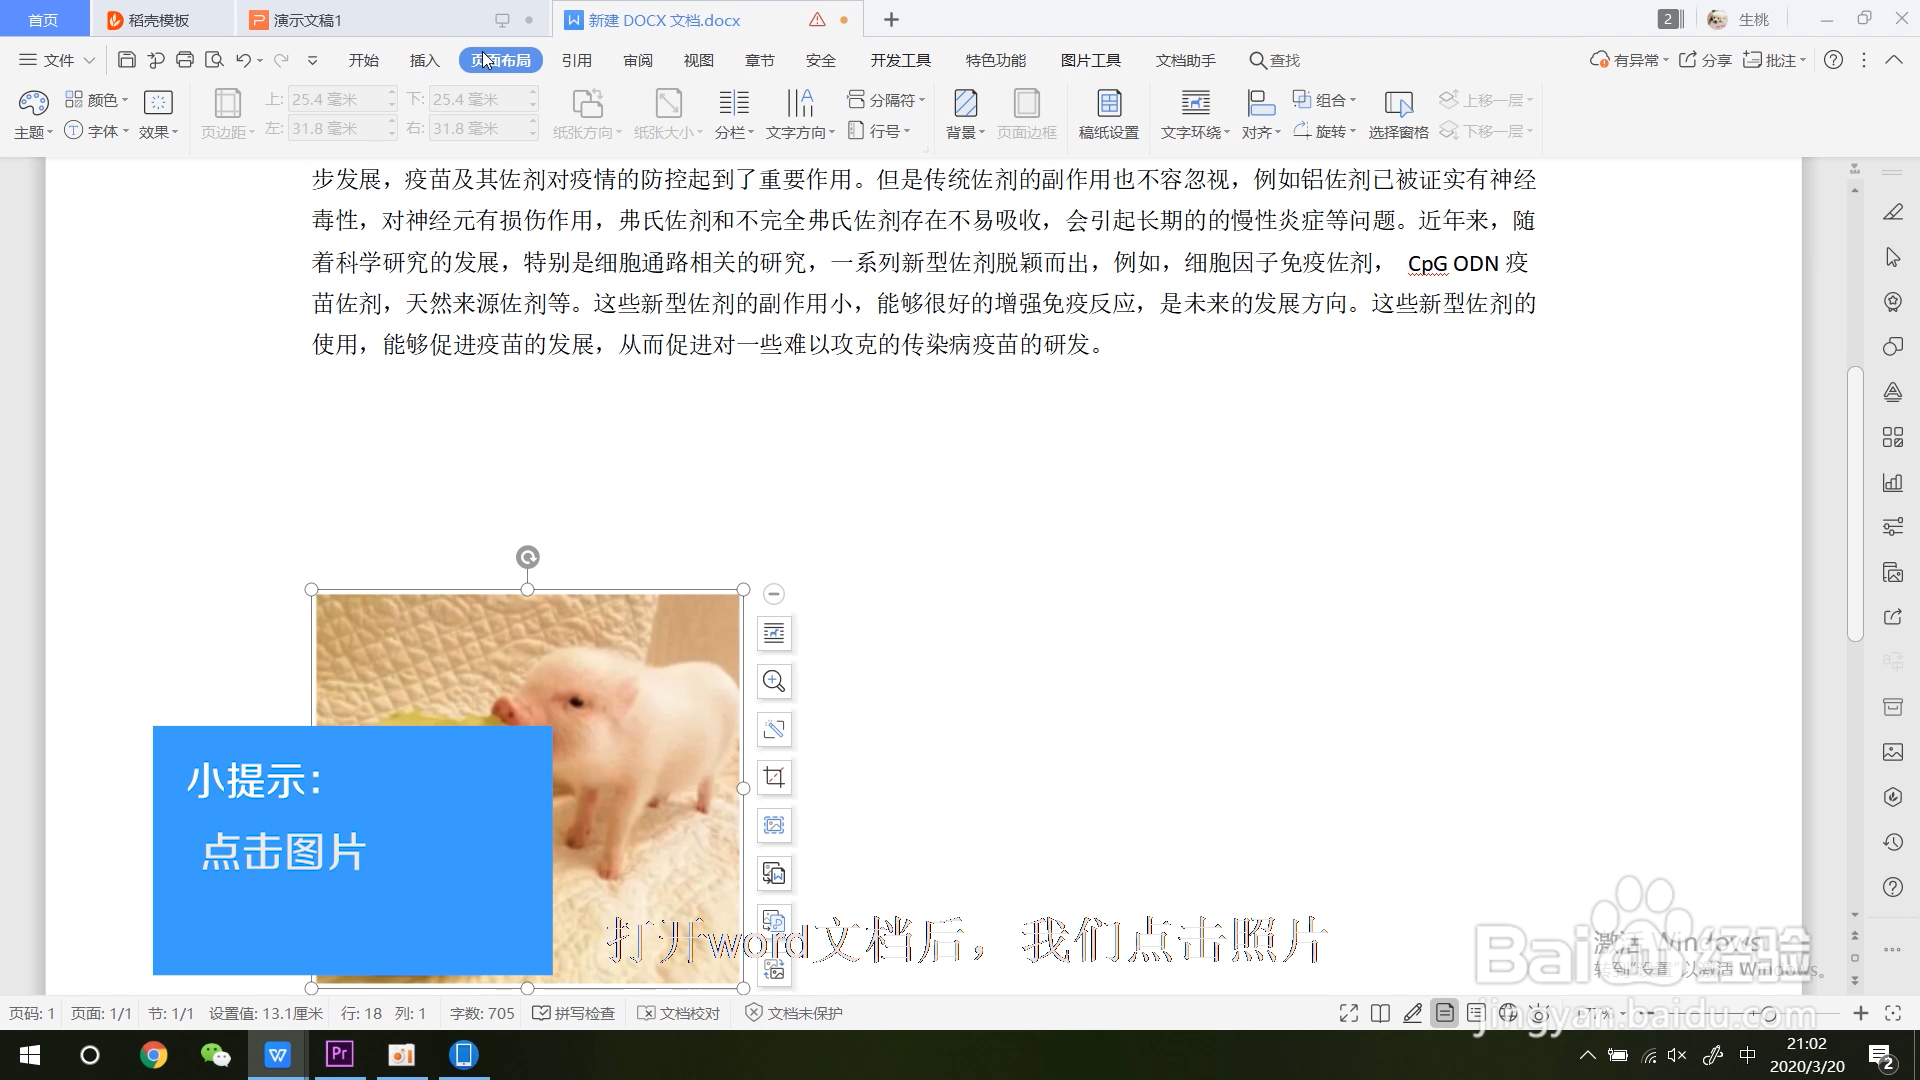
Task: Open the 插入 ribbon tab
Action: point(424,60)
